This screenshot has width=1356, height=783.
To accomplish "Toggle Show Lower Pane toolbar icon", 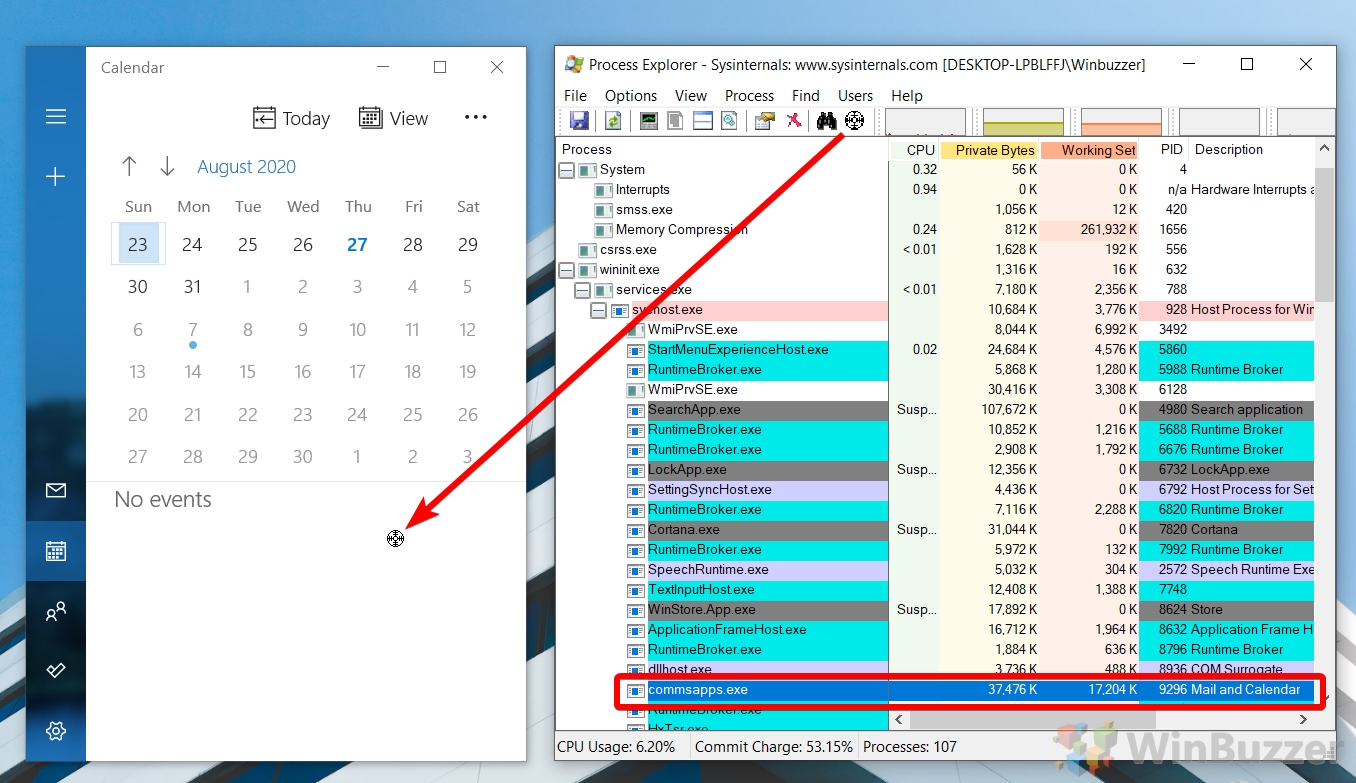I will pos(703,121).
